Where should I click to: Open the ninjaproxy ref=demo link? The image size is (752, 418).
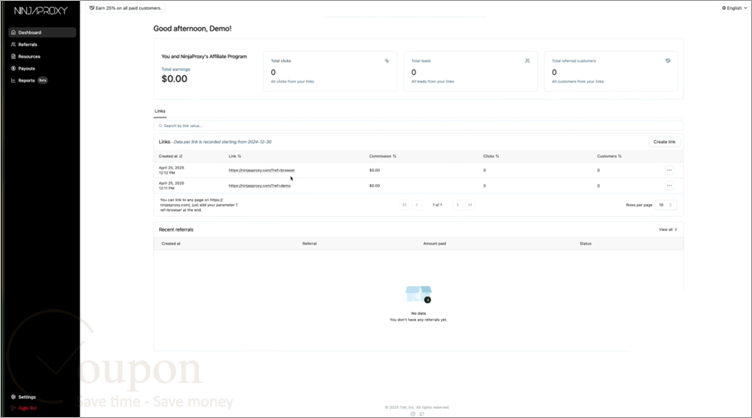(x=259, y=186)
